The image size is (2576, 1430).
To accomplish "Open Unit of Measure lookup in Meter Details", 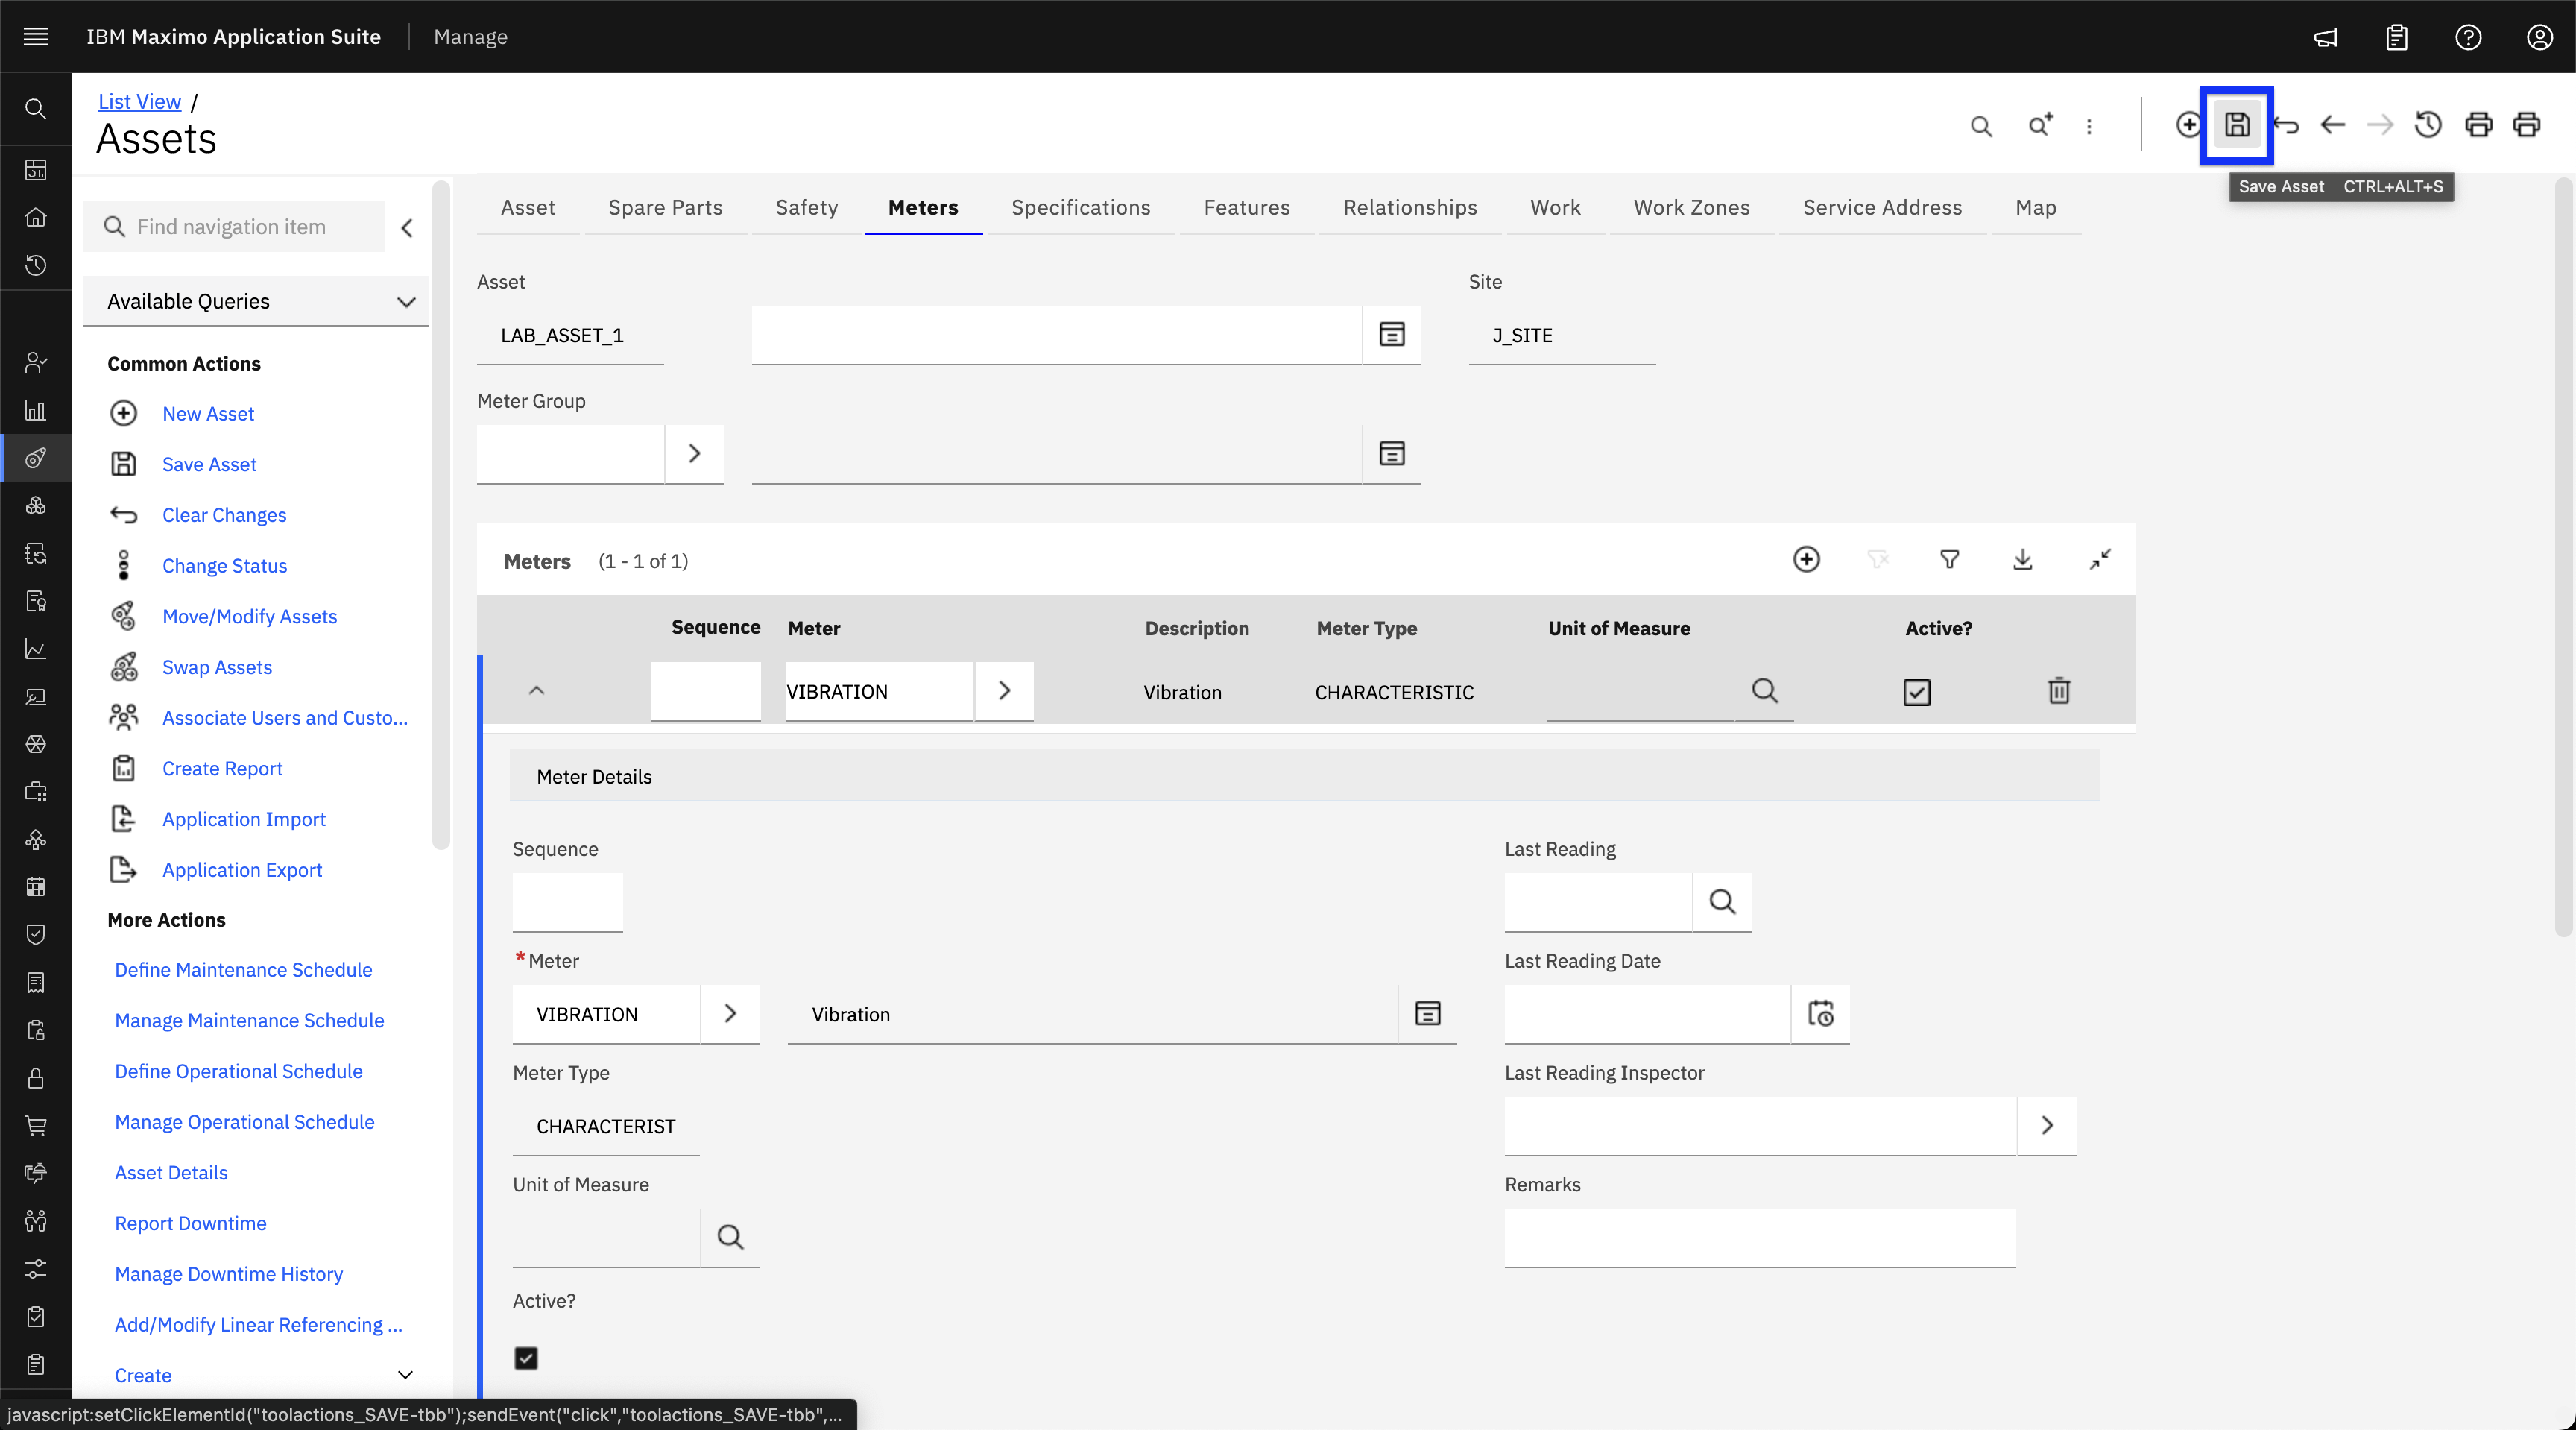I will [730, 1238].
